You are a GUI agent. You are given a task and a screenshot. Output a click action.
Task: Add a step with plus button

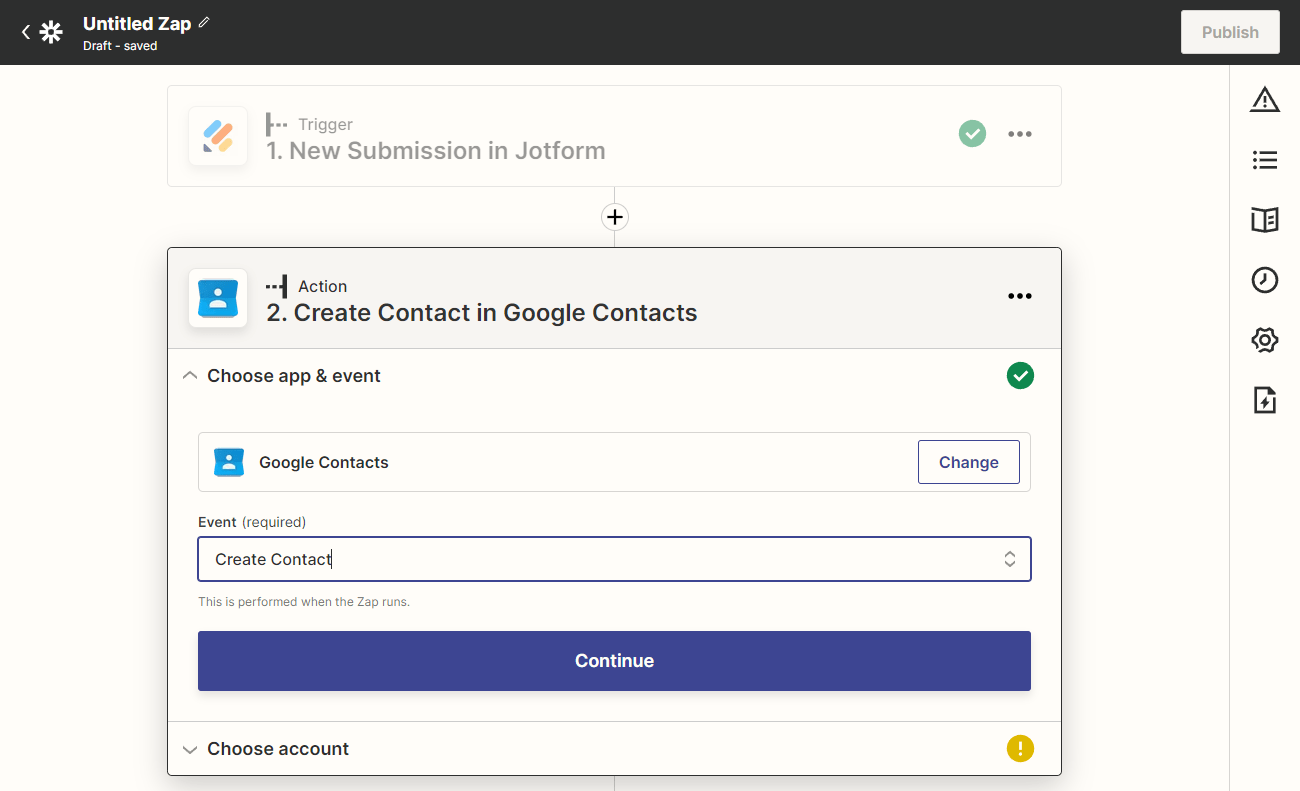coord(614,217)
